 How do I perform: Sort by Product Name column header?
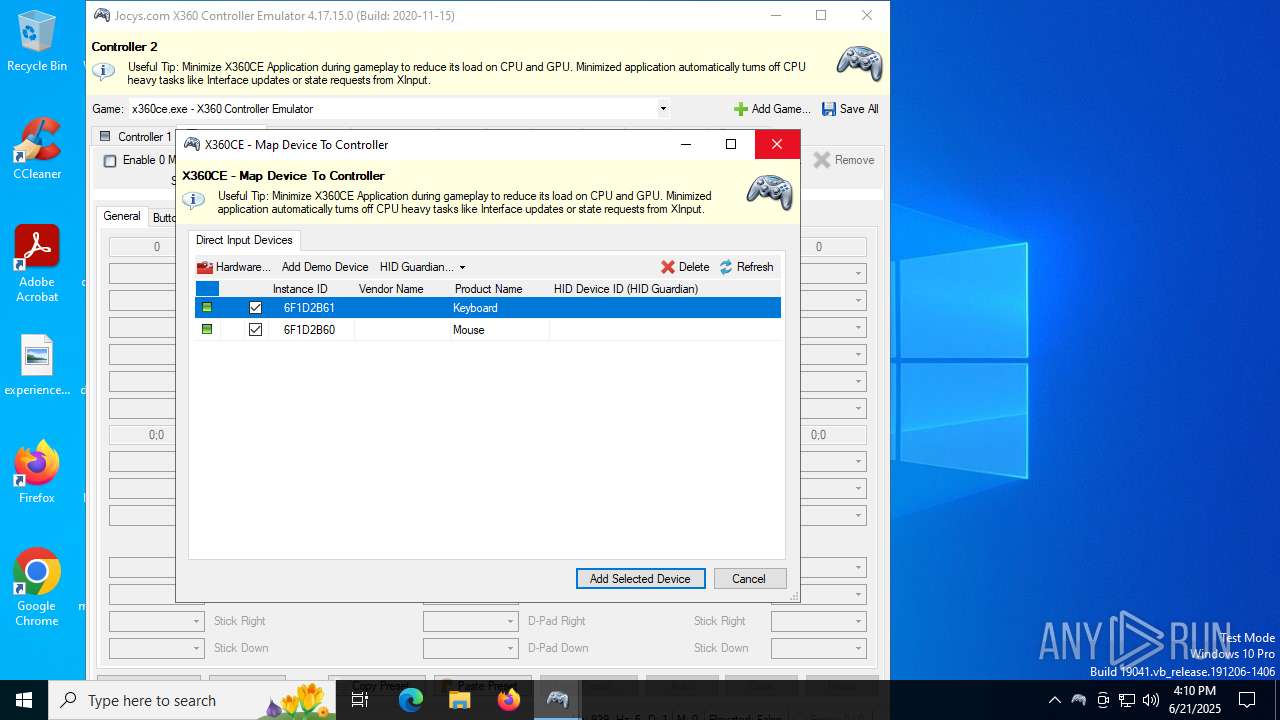coord(488,289)
